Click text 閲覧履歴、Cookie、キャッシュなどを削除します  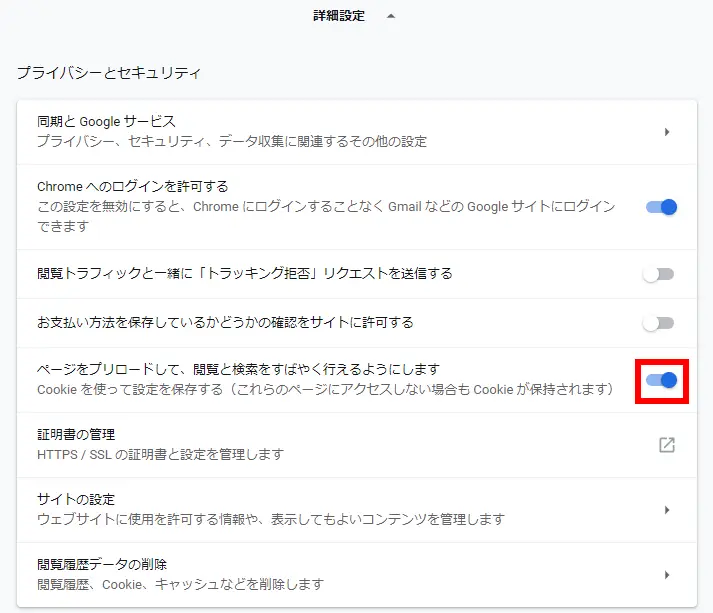pos(181,584)
